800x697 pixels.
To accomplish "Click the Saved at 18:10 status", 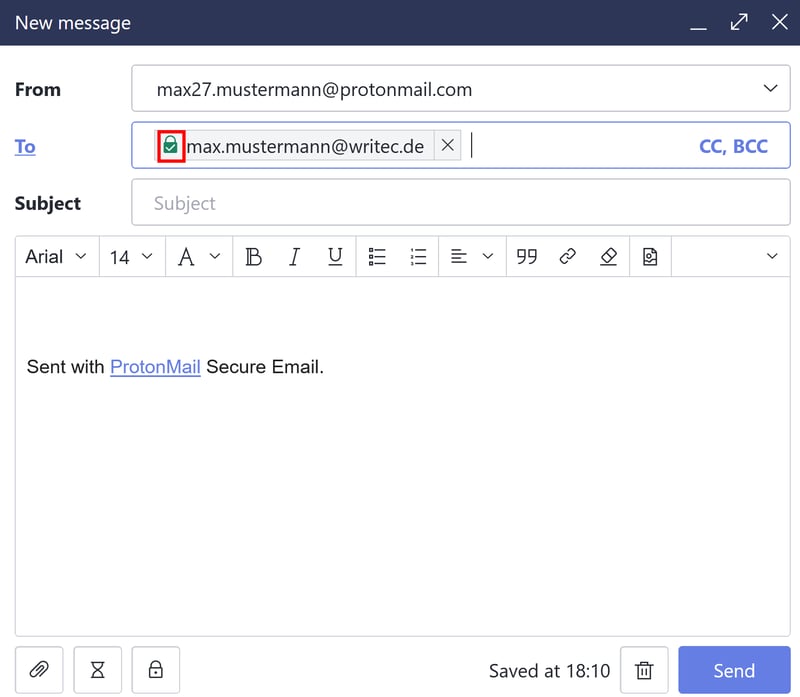I will click(549, 670).
